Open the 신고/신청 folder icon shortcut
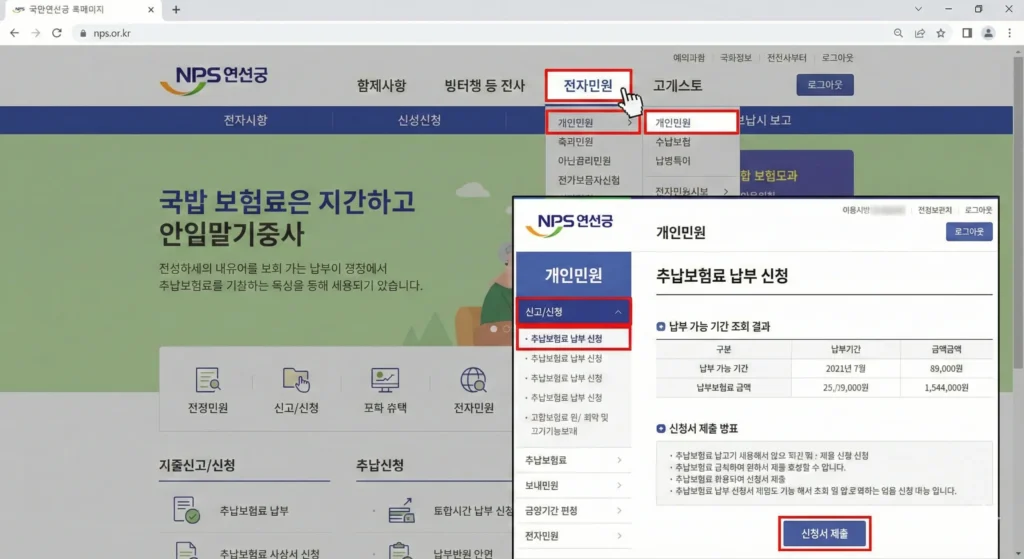 (296, 380)
